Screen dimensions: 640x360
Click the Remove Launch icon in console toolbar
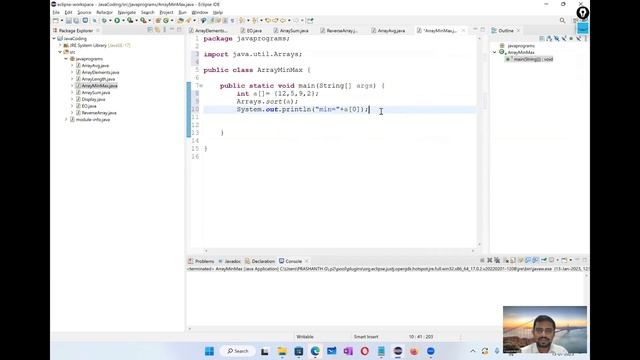pyautogui.click(x=490, y=260)
